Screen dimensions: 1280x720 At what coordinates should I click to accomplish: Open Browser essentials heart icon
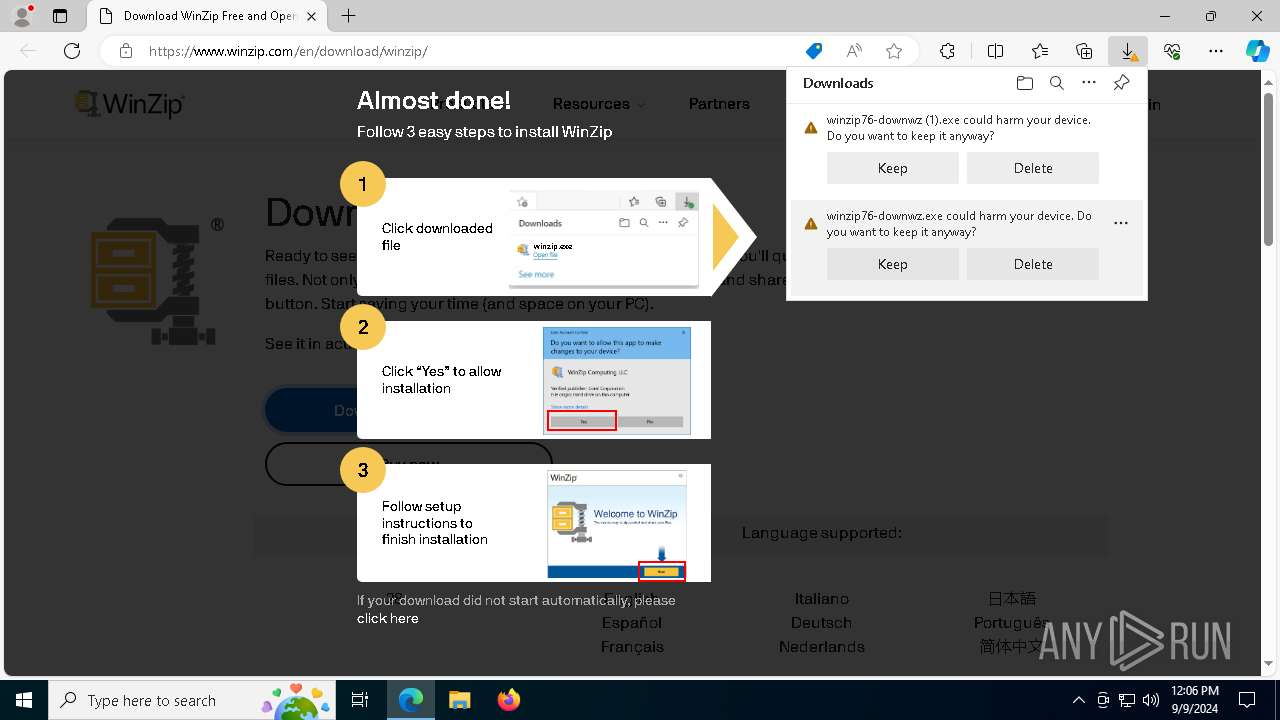pos(1172,51)
